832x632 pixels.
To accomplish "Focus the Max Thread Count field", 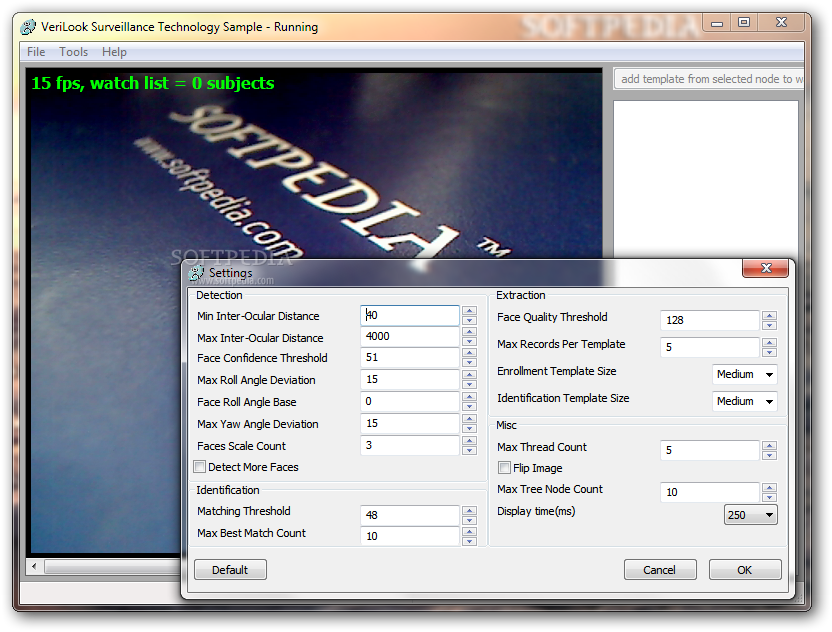I will pyautogui.click(x=710, y=450).
